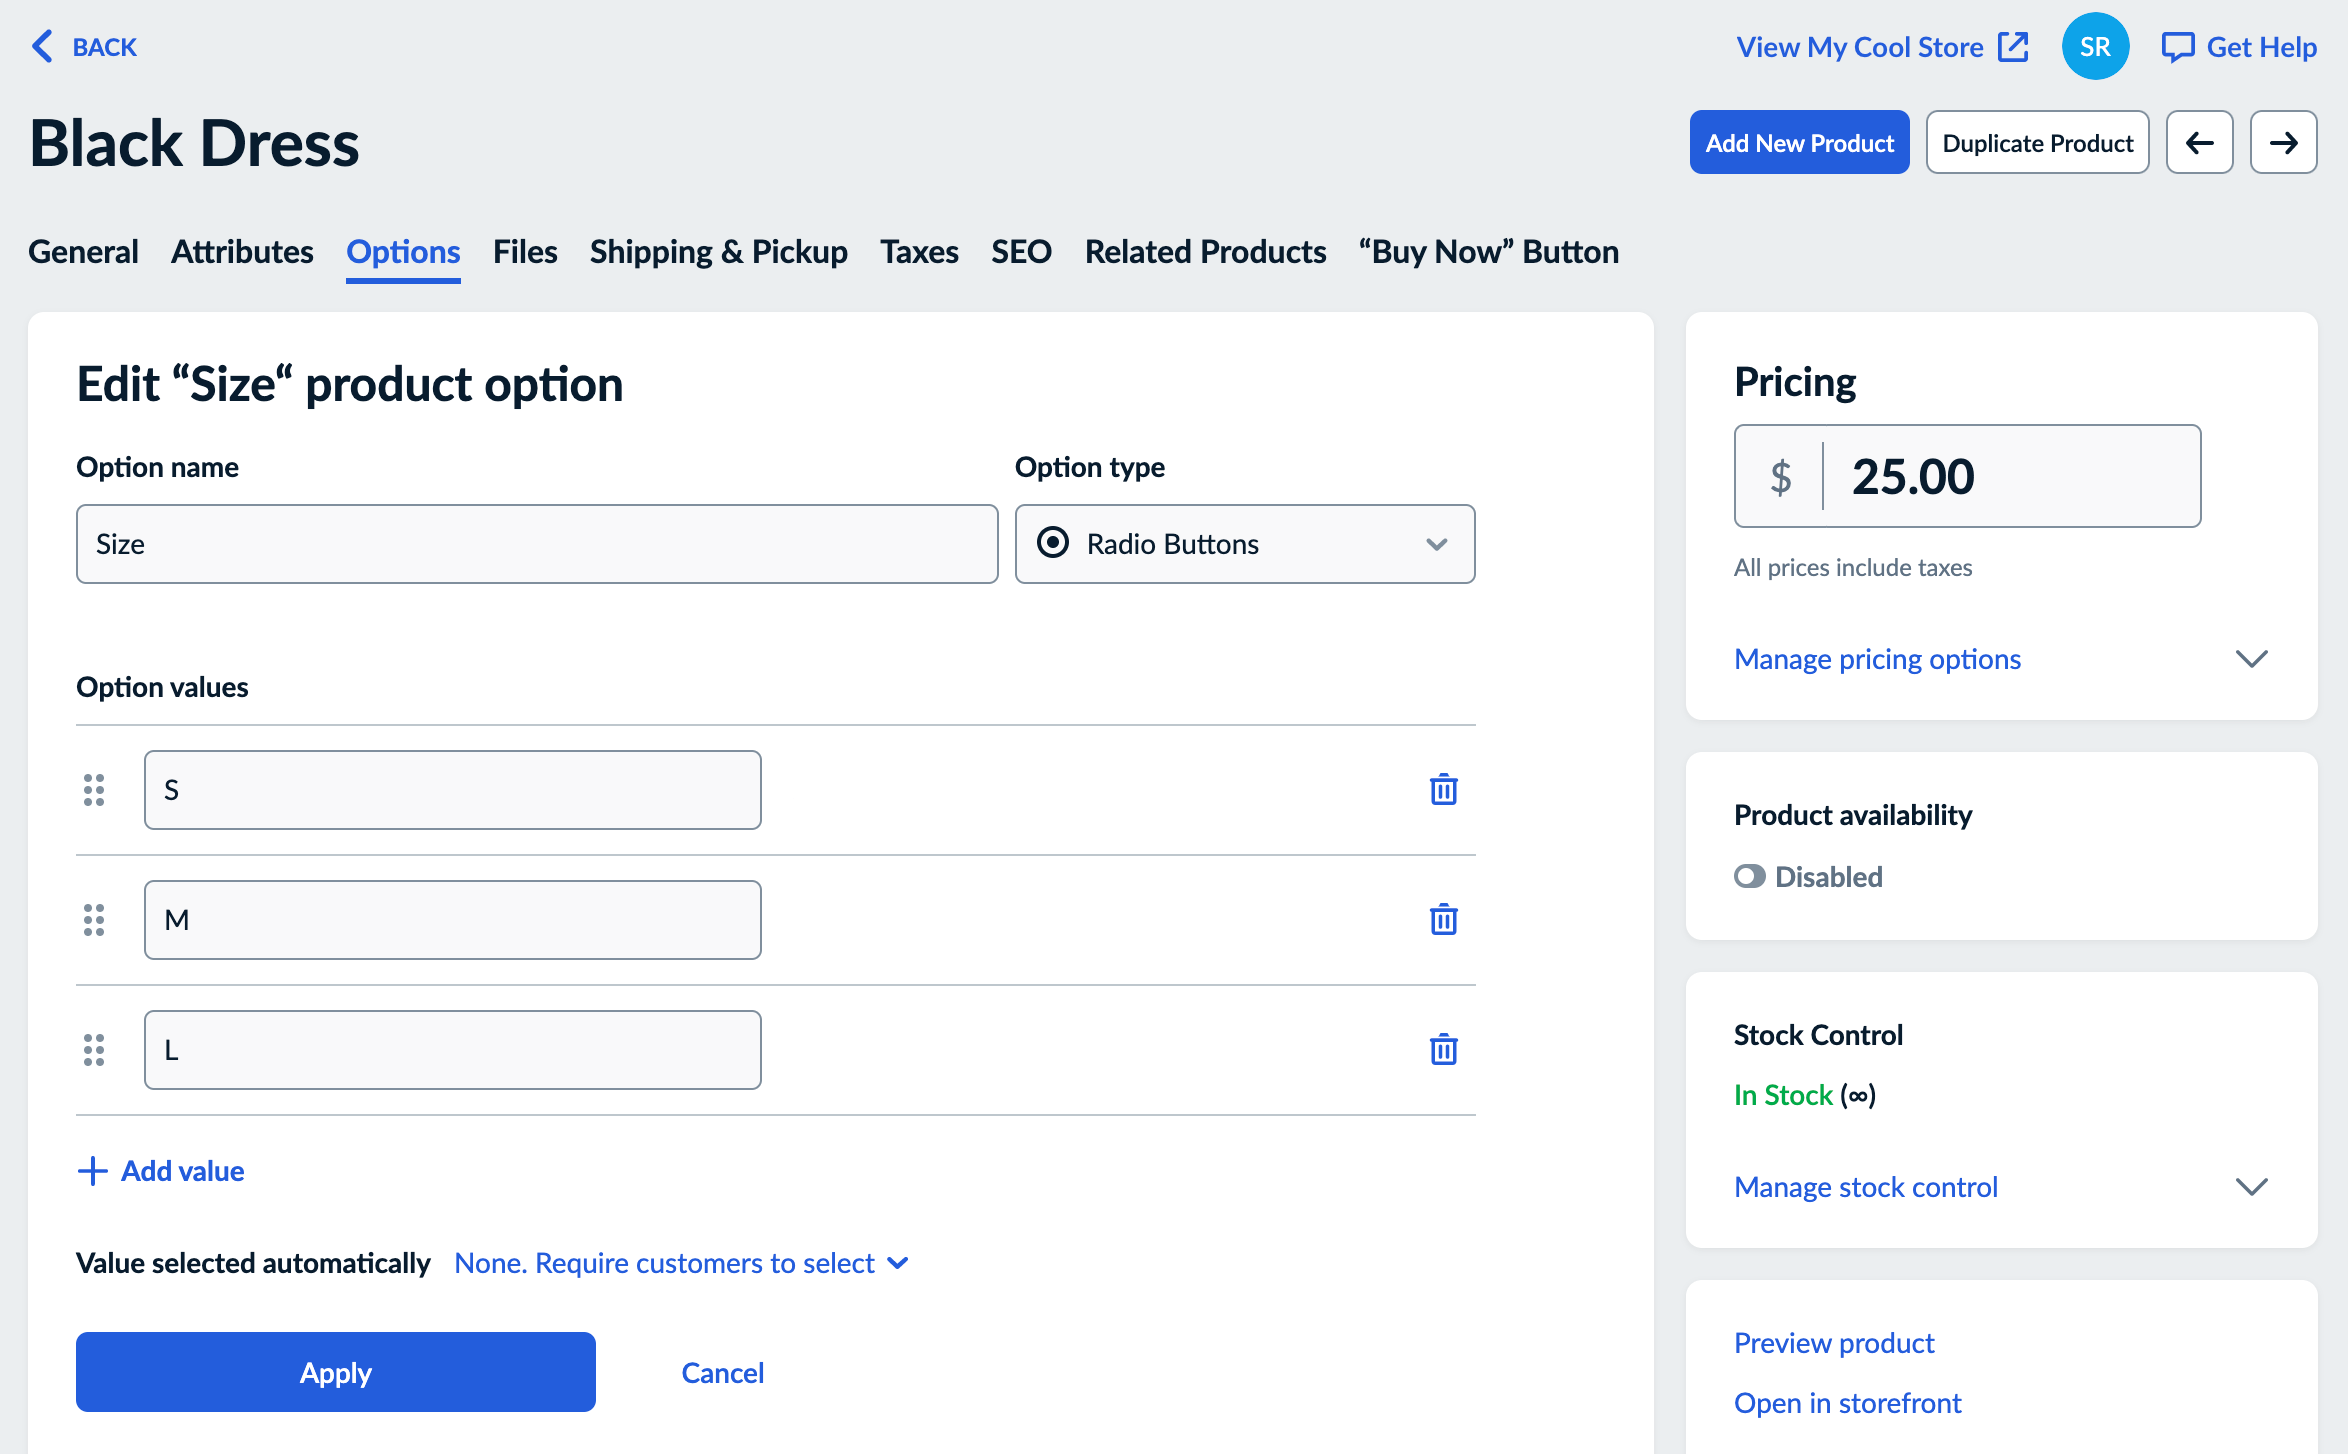This screenshot has height=1454, width=2348.
Task: Delete the "M" option value
Action: click(1443, 919)
